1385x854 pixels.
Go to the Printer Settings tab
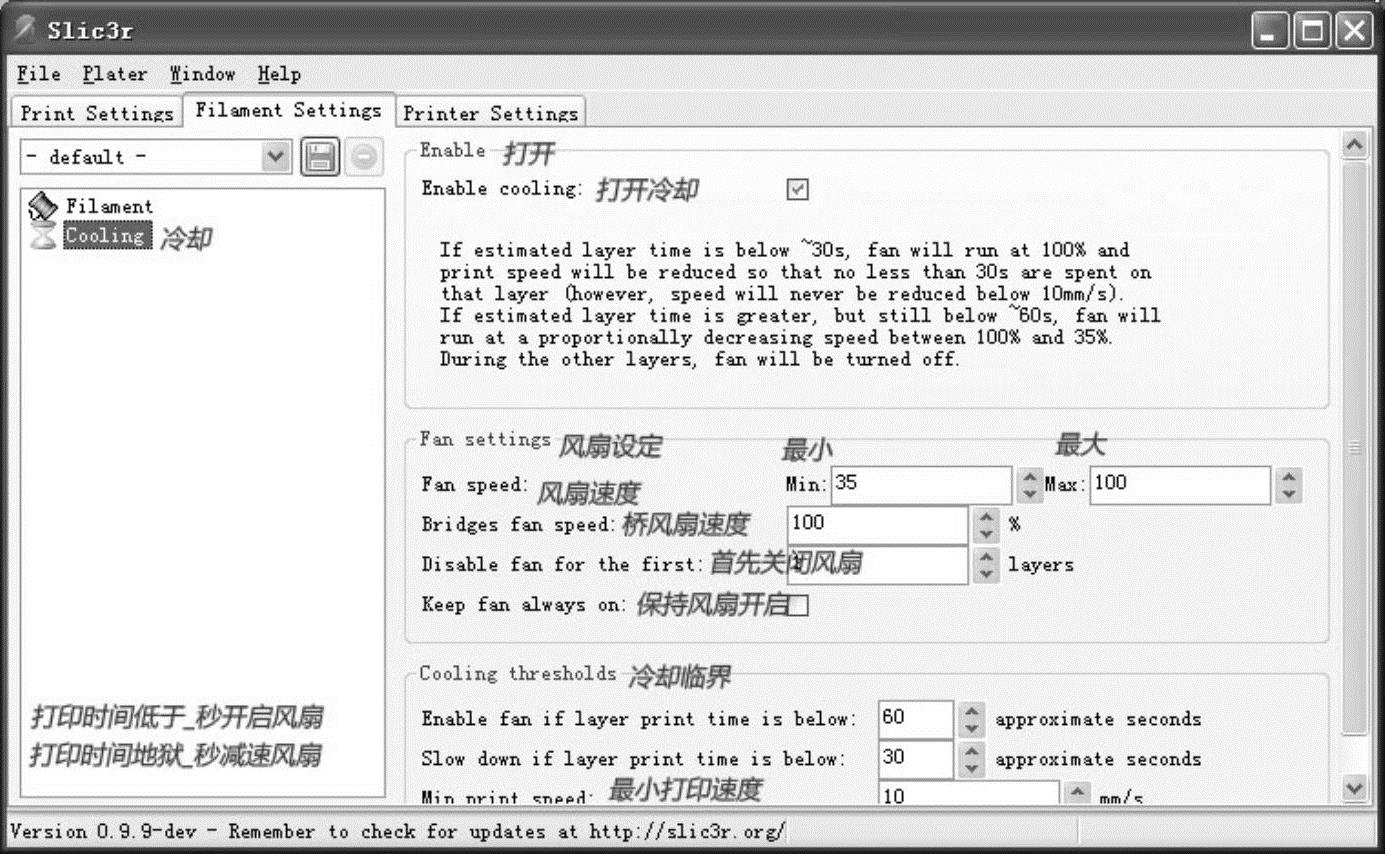point(490,113)
